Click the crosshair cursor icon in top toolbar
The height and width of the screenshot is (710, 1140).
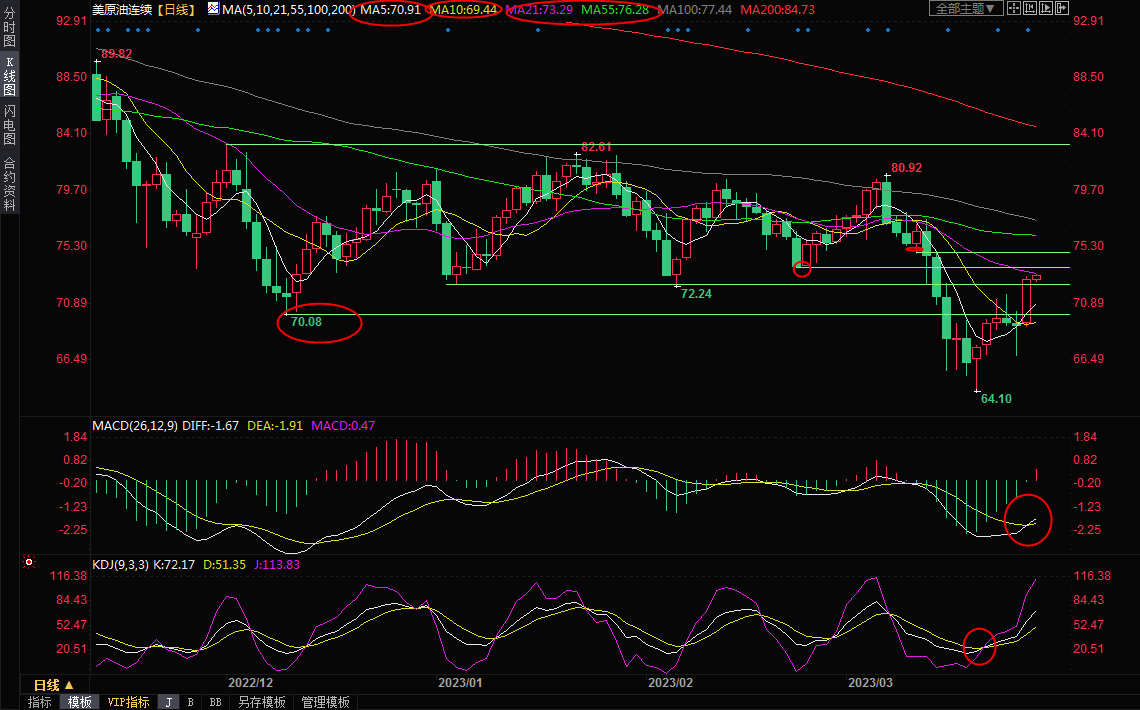[x=1016, y=9]
